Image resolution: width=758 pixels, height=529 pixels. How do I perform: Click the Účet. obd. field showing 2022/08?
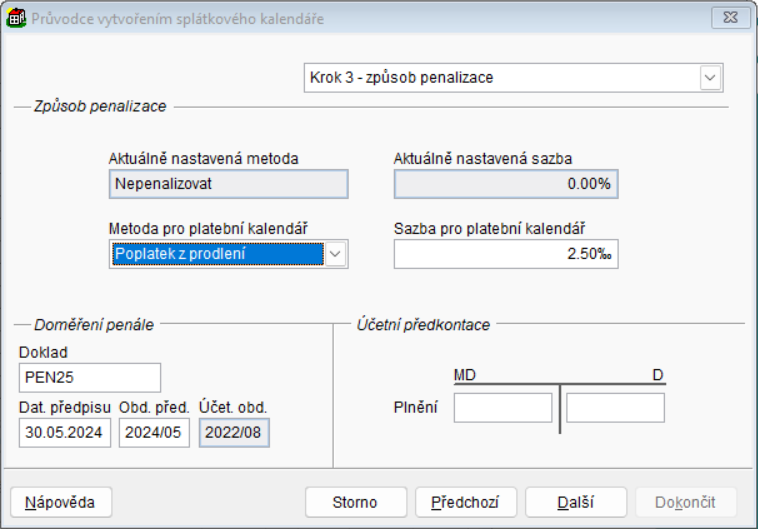click(234, 432)
